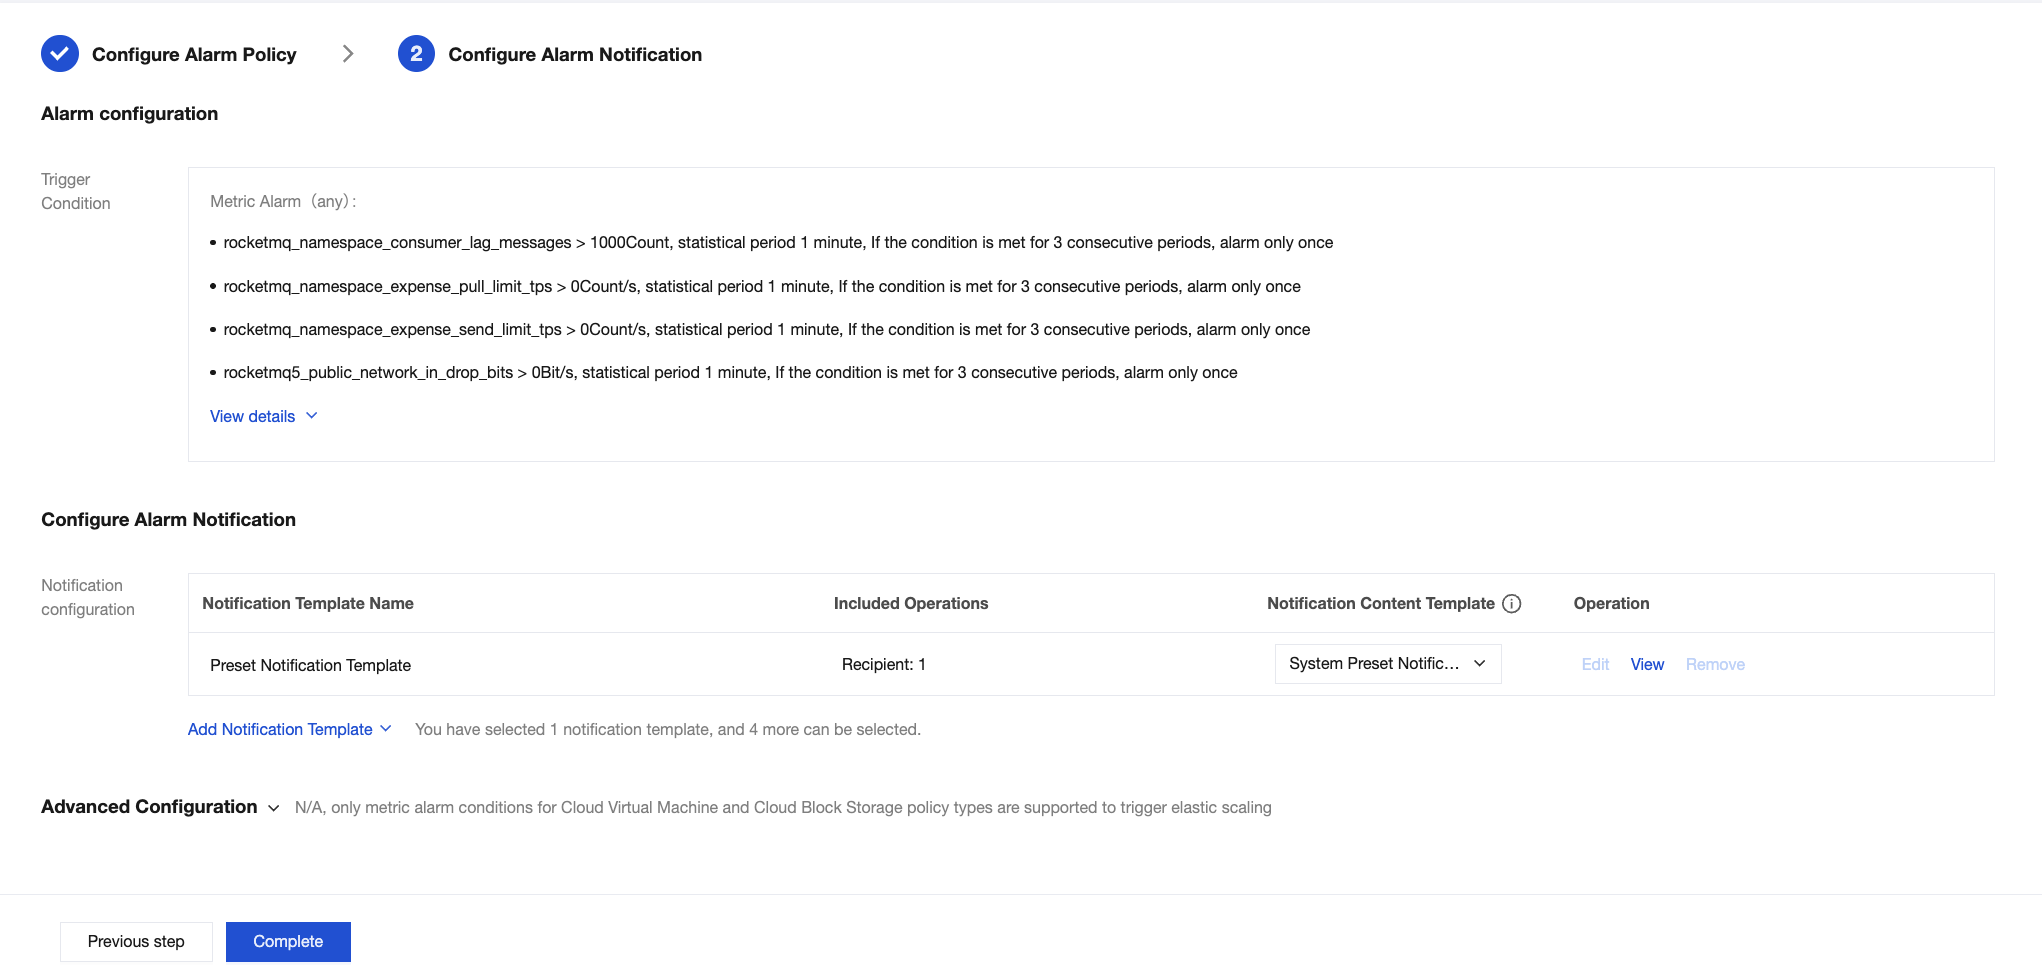Screen dimensions: 2042x970
Task: Click the step 2 number circle
Action: point(416,54)
